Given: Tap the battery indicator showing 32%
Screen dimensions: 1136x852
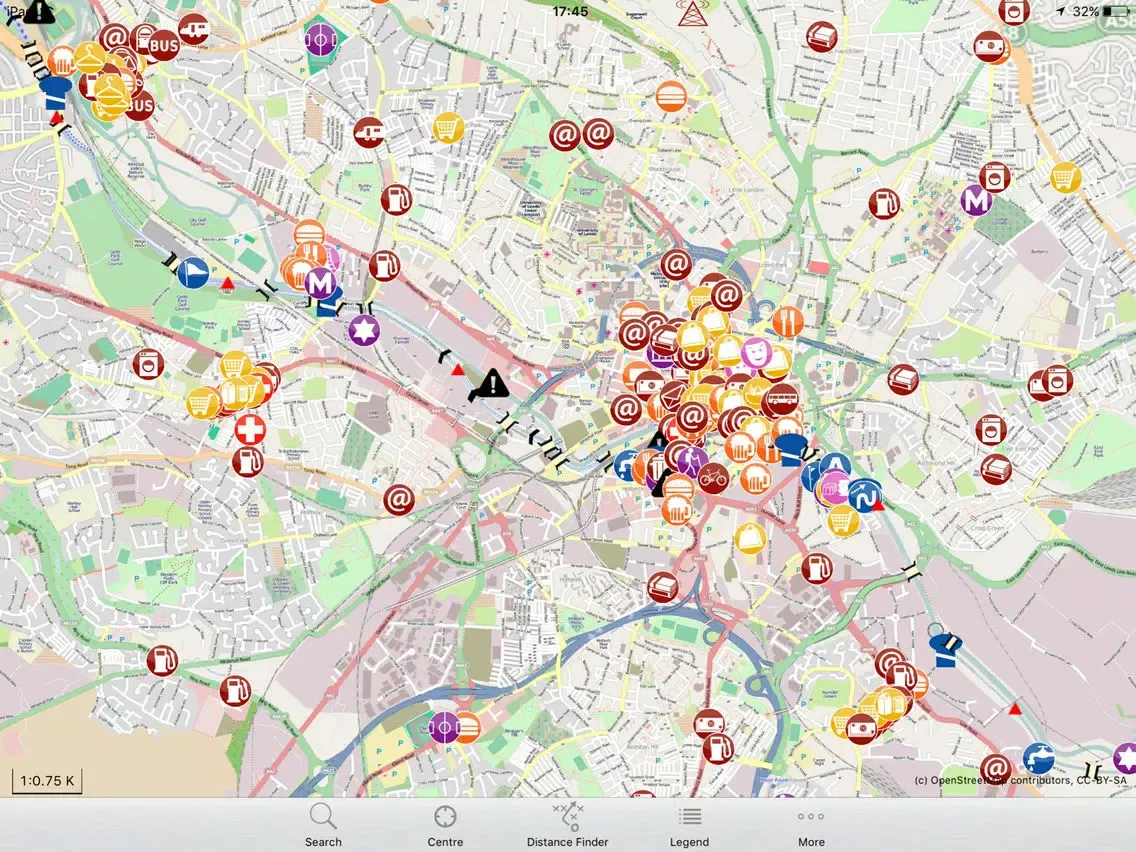Looking at the screenshot, I should (x=1116, y=11).
